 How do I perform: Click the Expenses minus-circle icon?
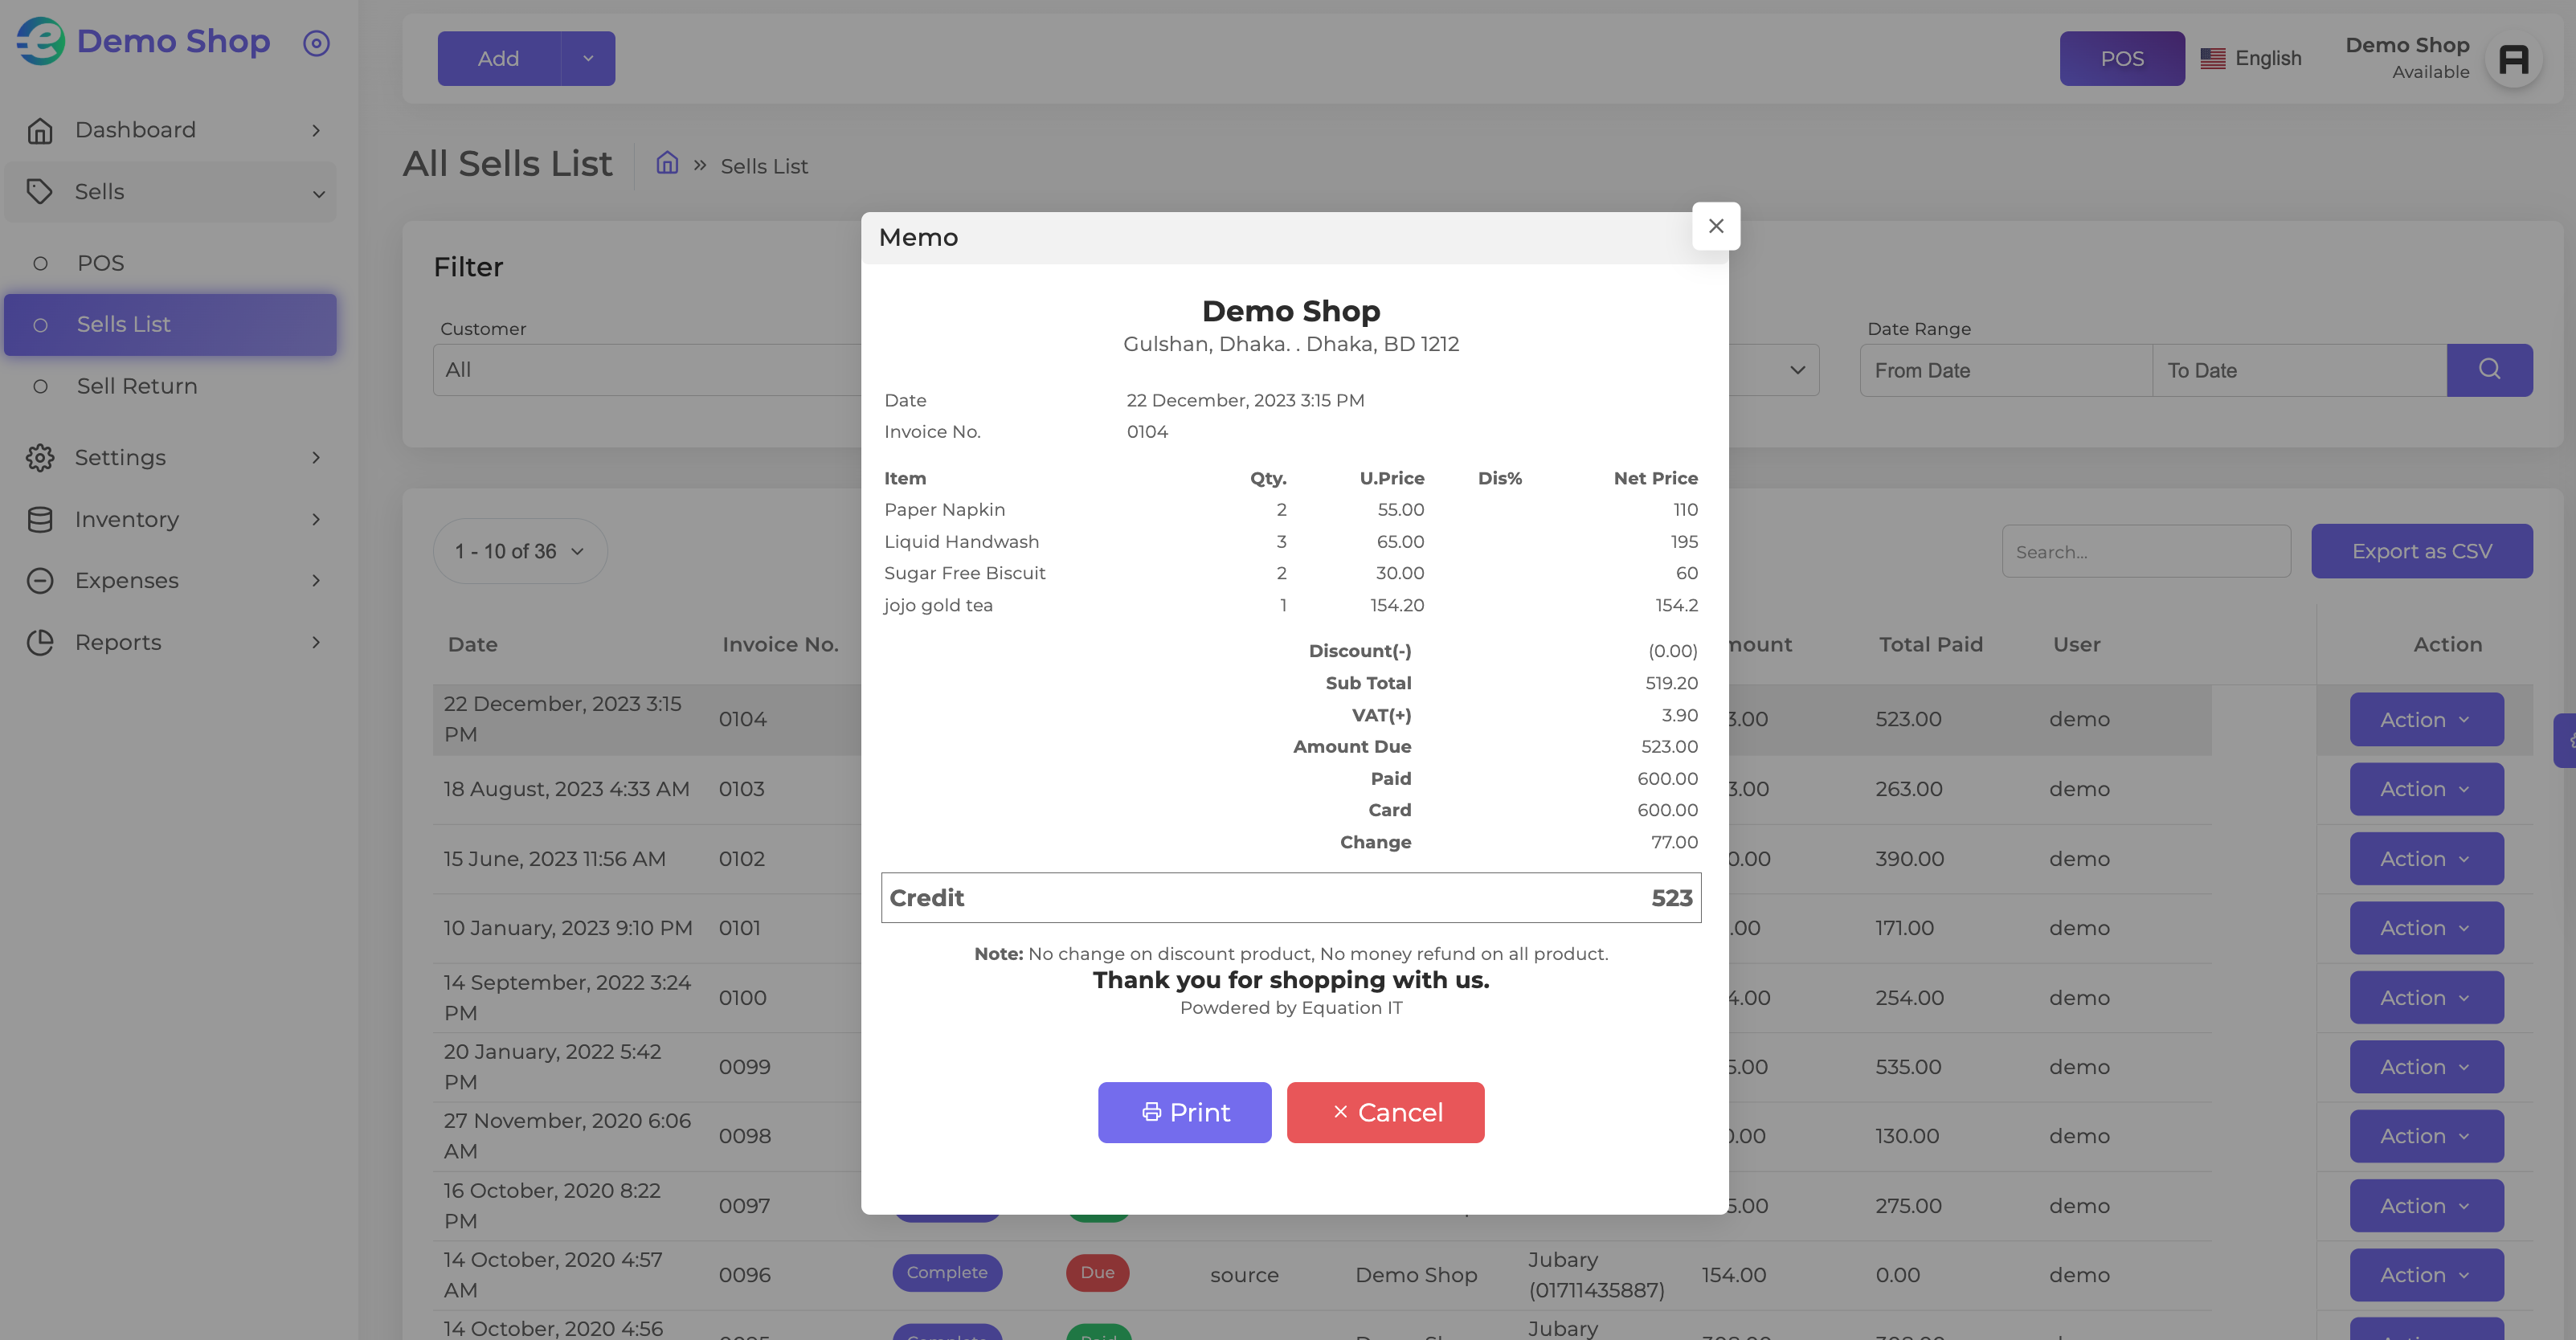[x=40, y=580]
